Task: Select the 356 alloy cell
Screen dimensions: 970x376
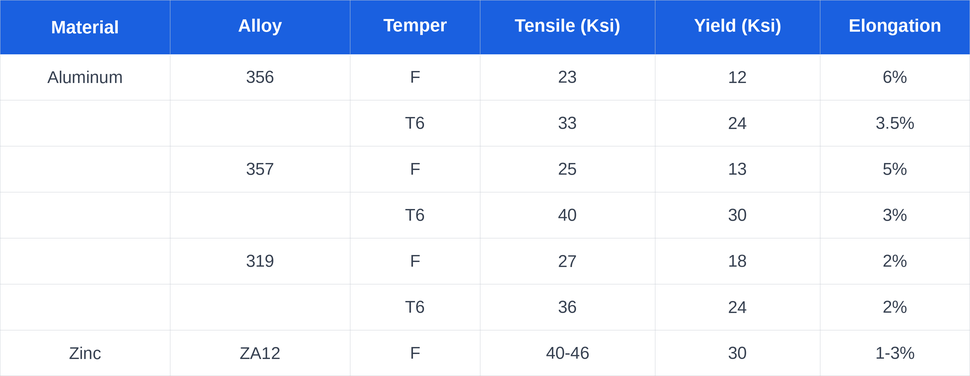Action: pyautogui.click(x=260, y=77)
